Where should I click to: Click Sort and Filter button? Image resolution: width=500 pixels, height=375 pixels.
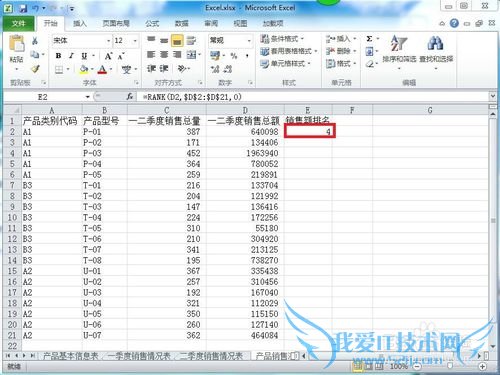pyautogui.click(x=399, y=52)
